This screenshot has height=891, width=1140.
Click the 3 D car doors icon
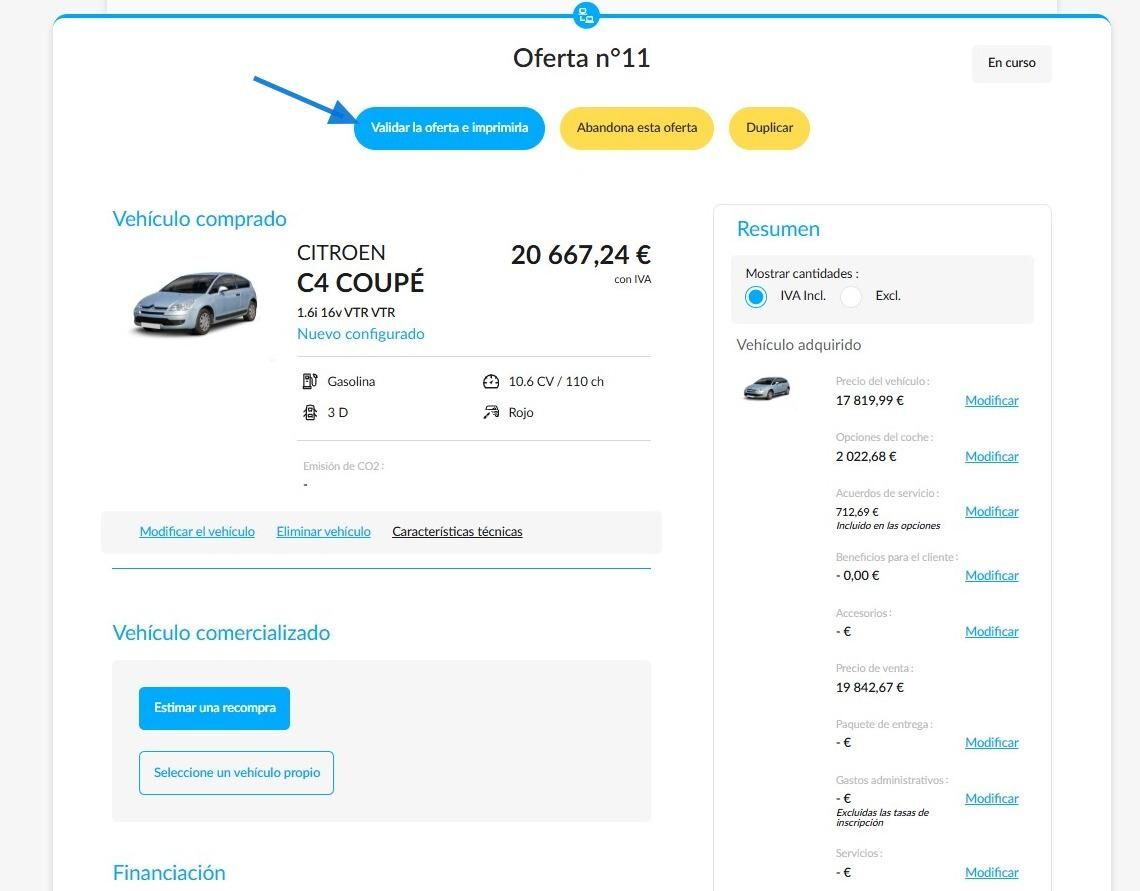[310, 412]
